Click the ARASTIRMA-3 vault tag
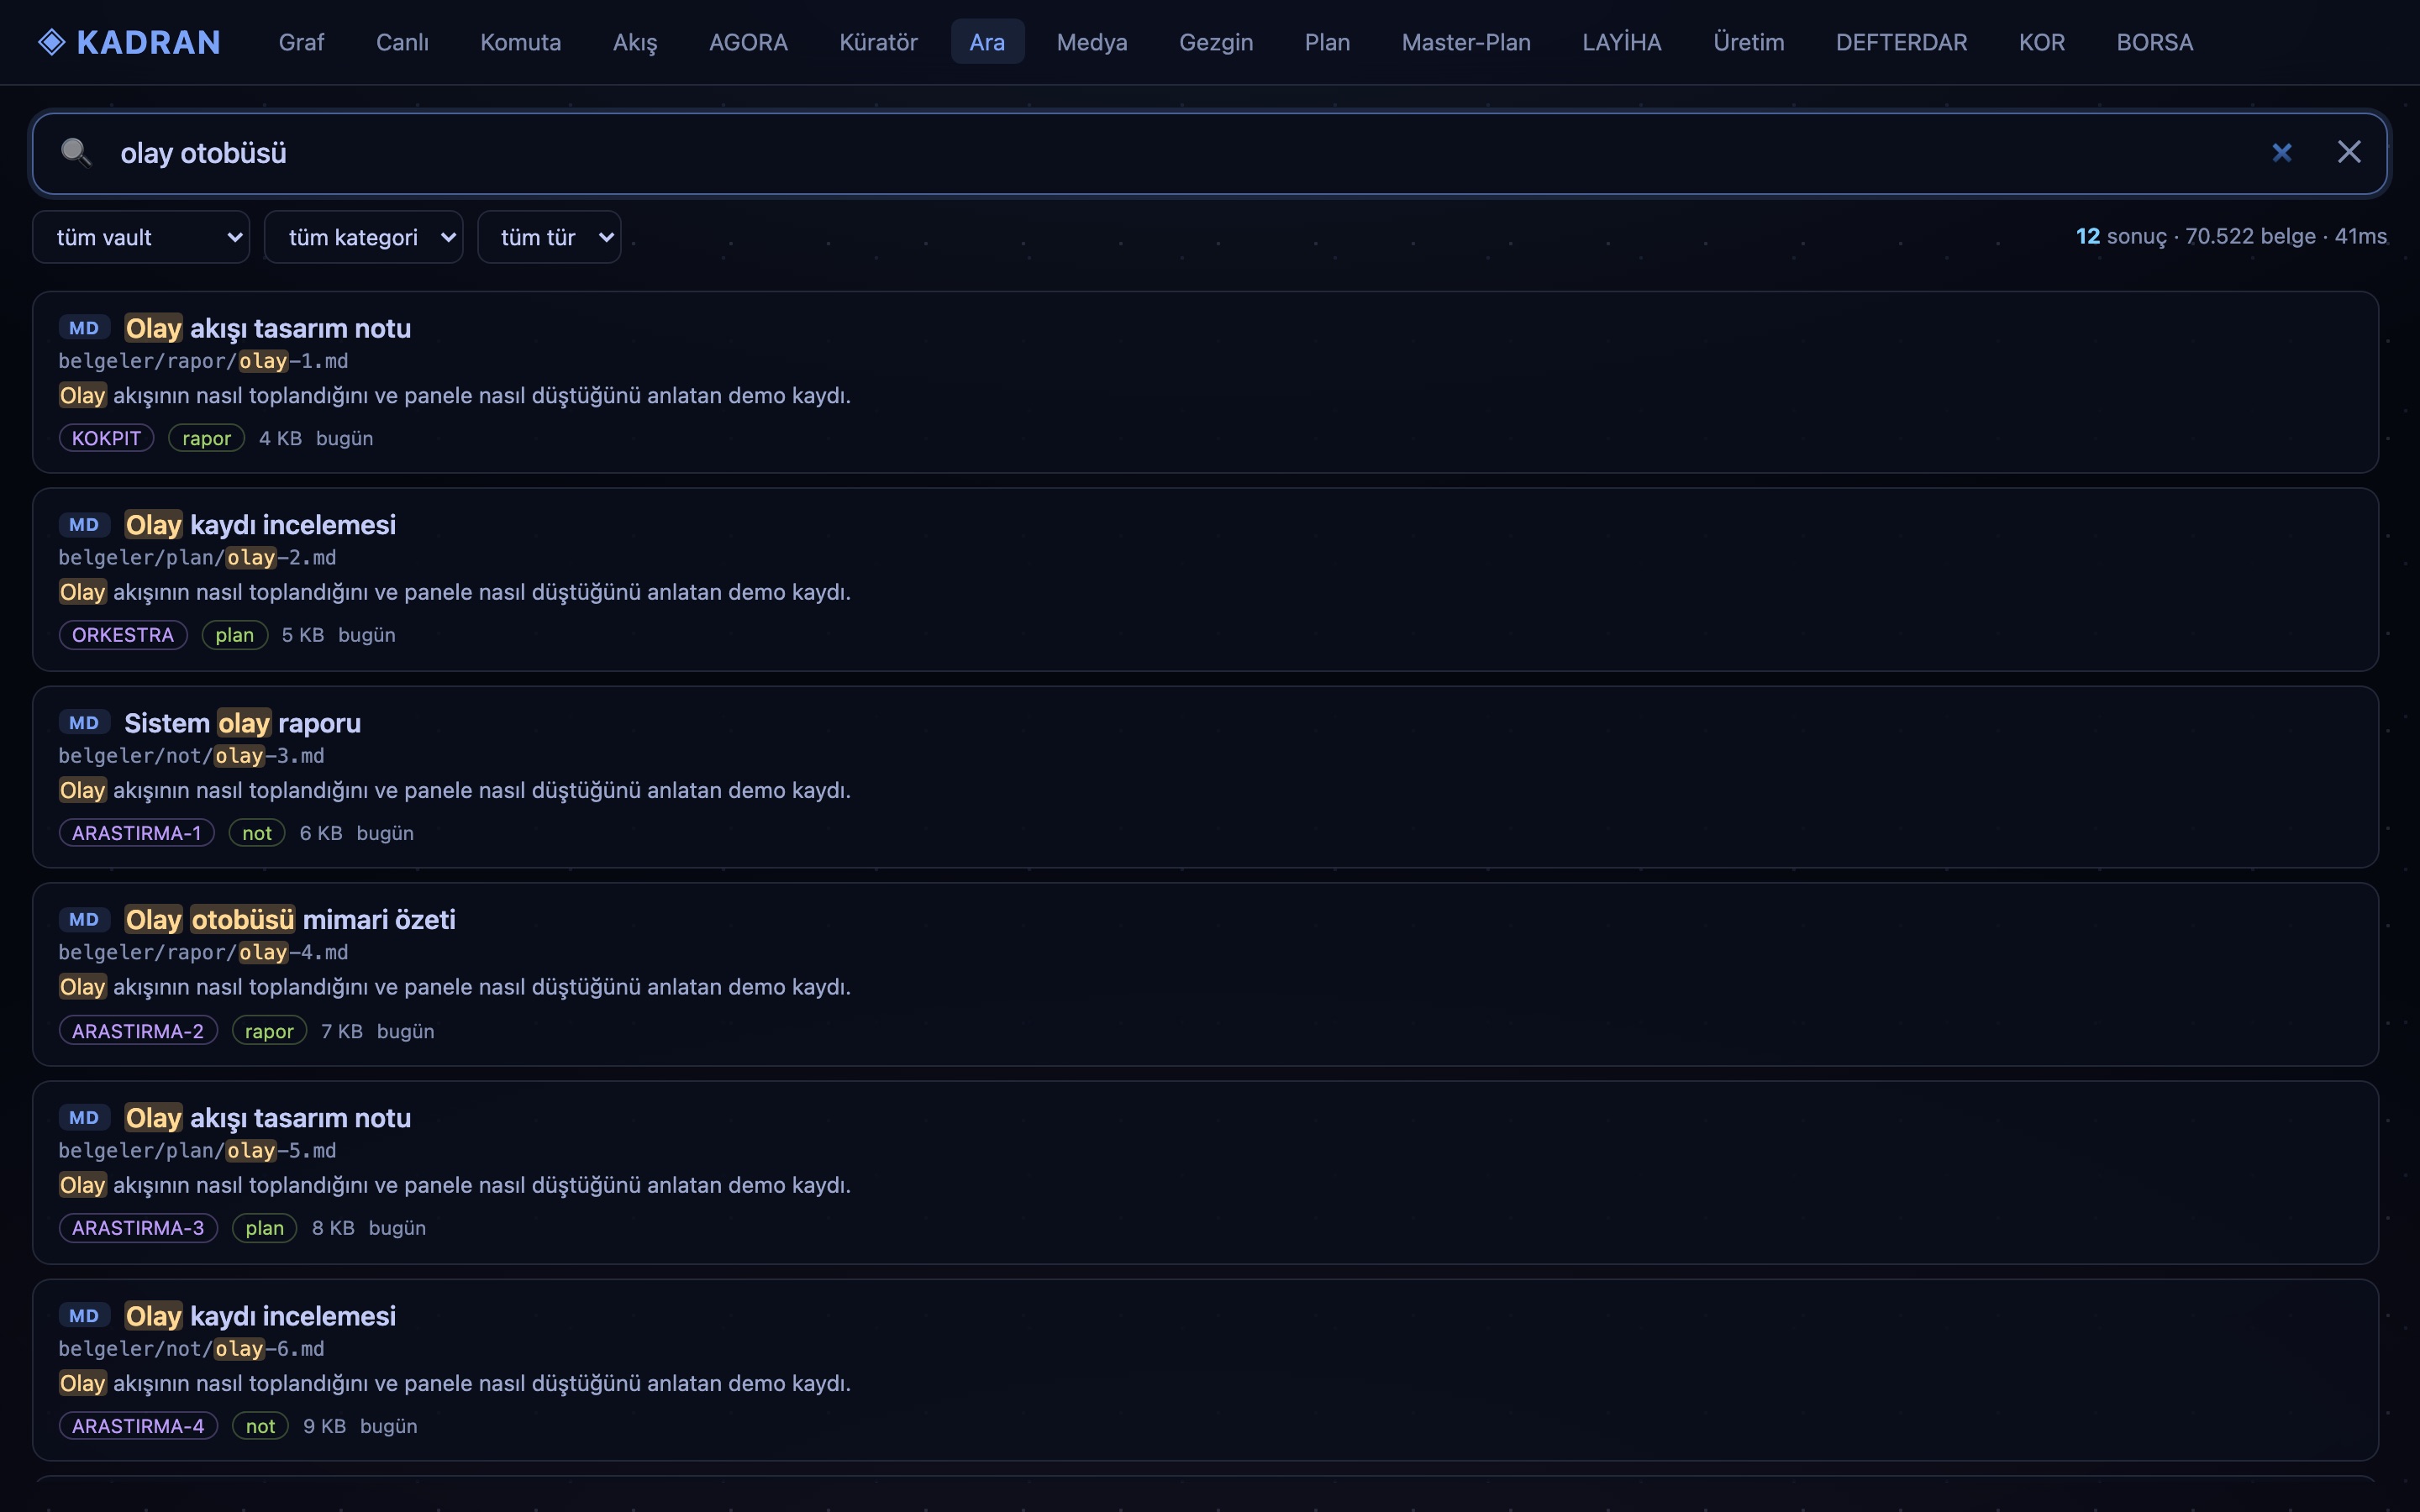The height and width of the screenshot is (1512, 2420). tap(138, 1228)
